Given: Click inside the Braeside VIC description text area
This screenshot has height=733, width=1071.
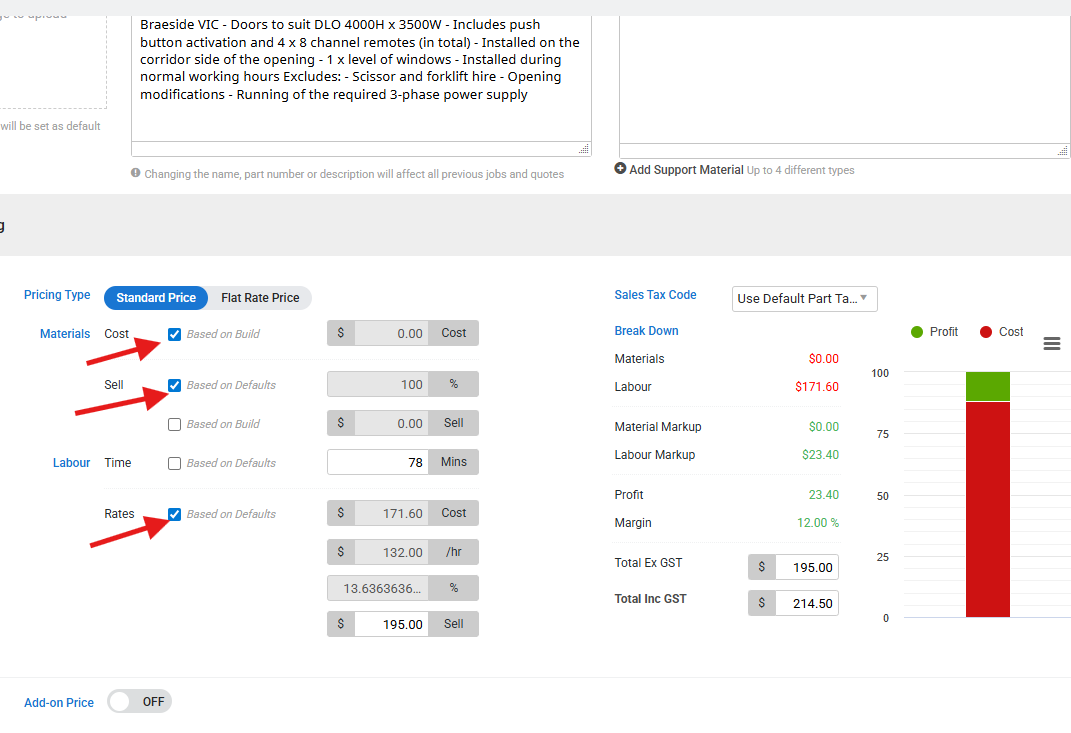Looking at the screenshot, I should [361, 79].
